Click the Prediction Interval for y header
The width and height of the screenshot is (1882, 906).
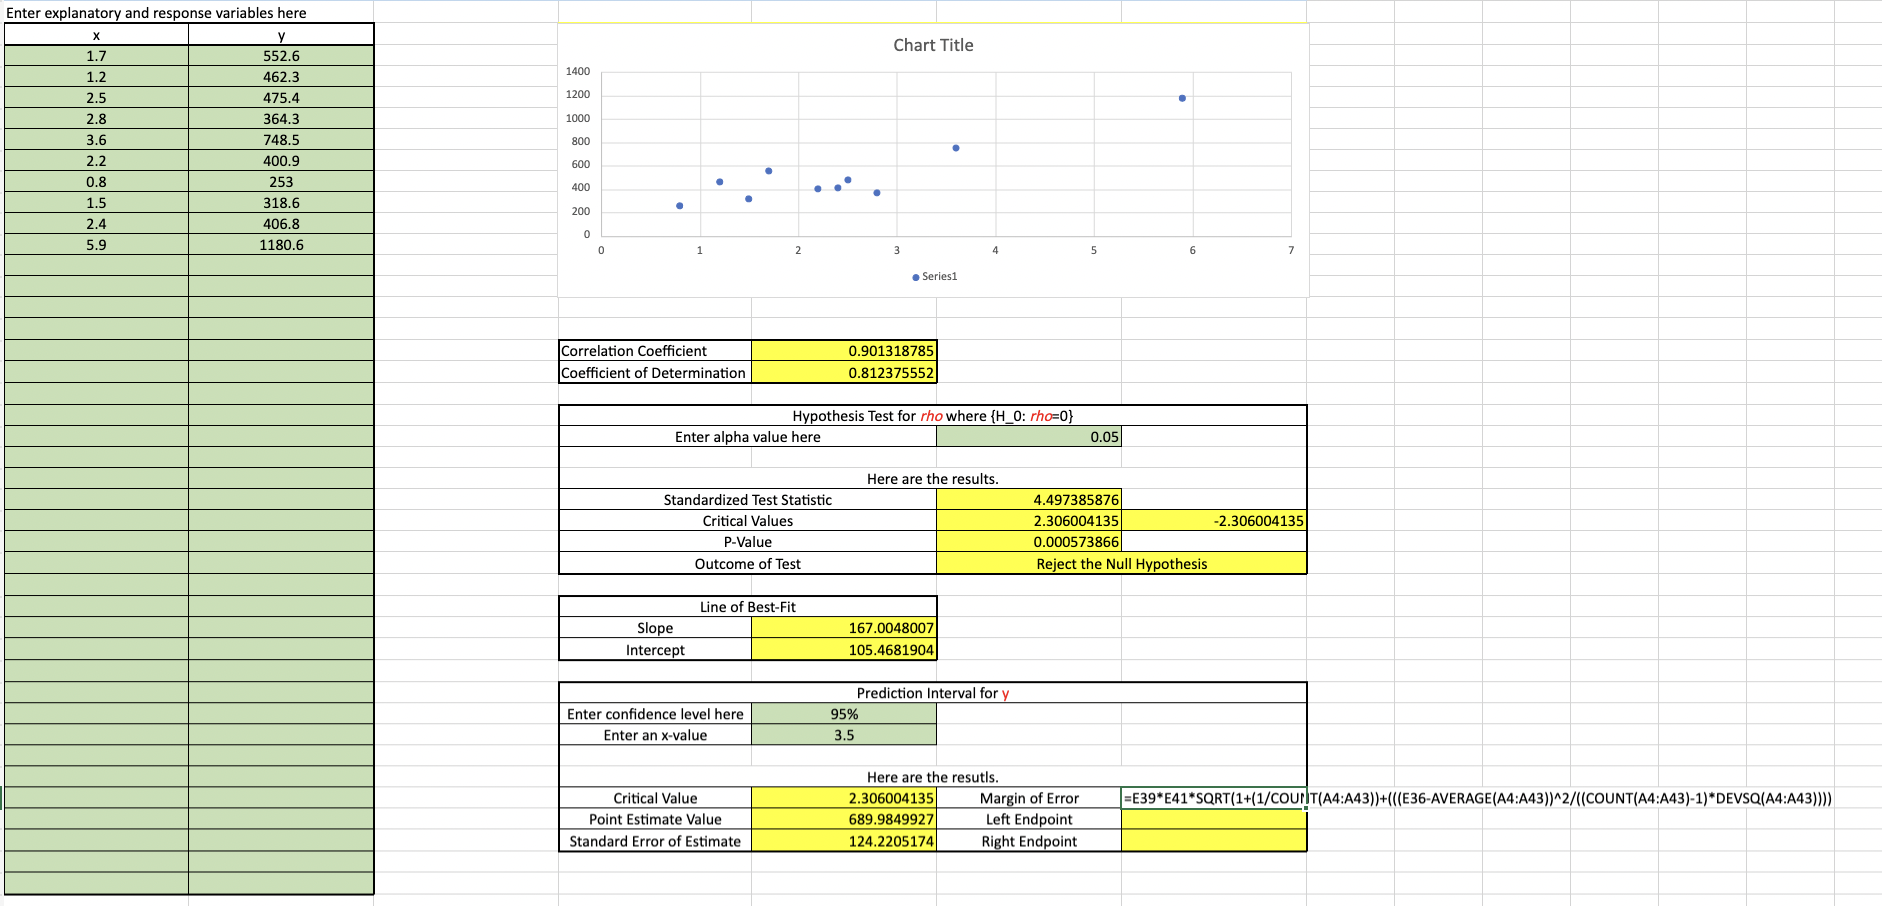pos(933,693)
